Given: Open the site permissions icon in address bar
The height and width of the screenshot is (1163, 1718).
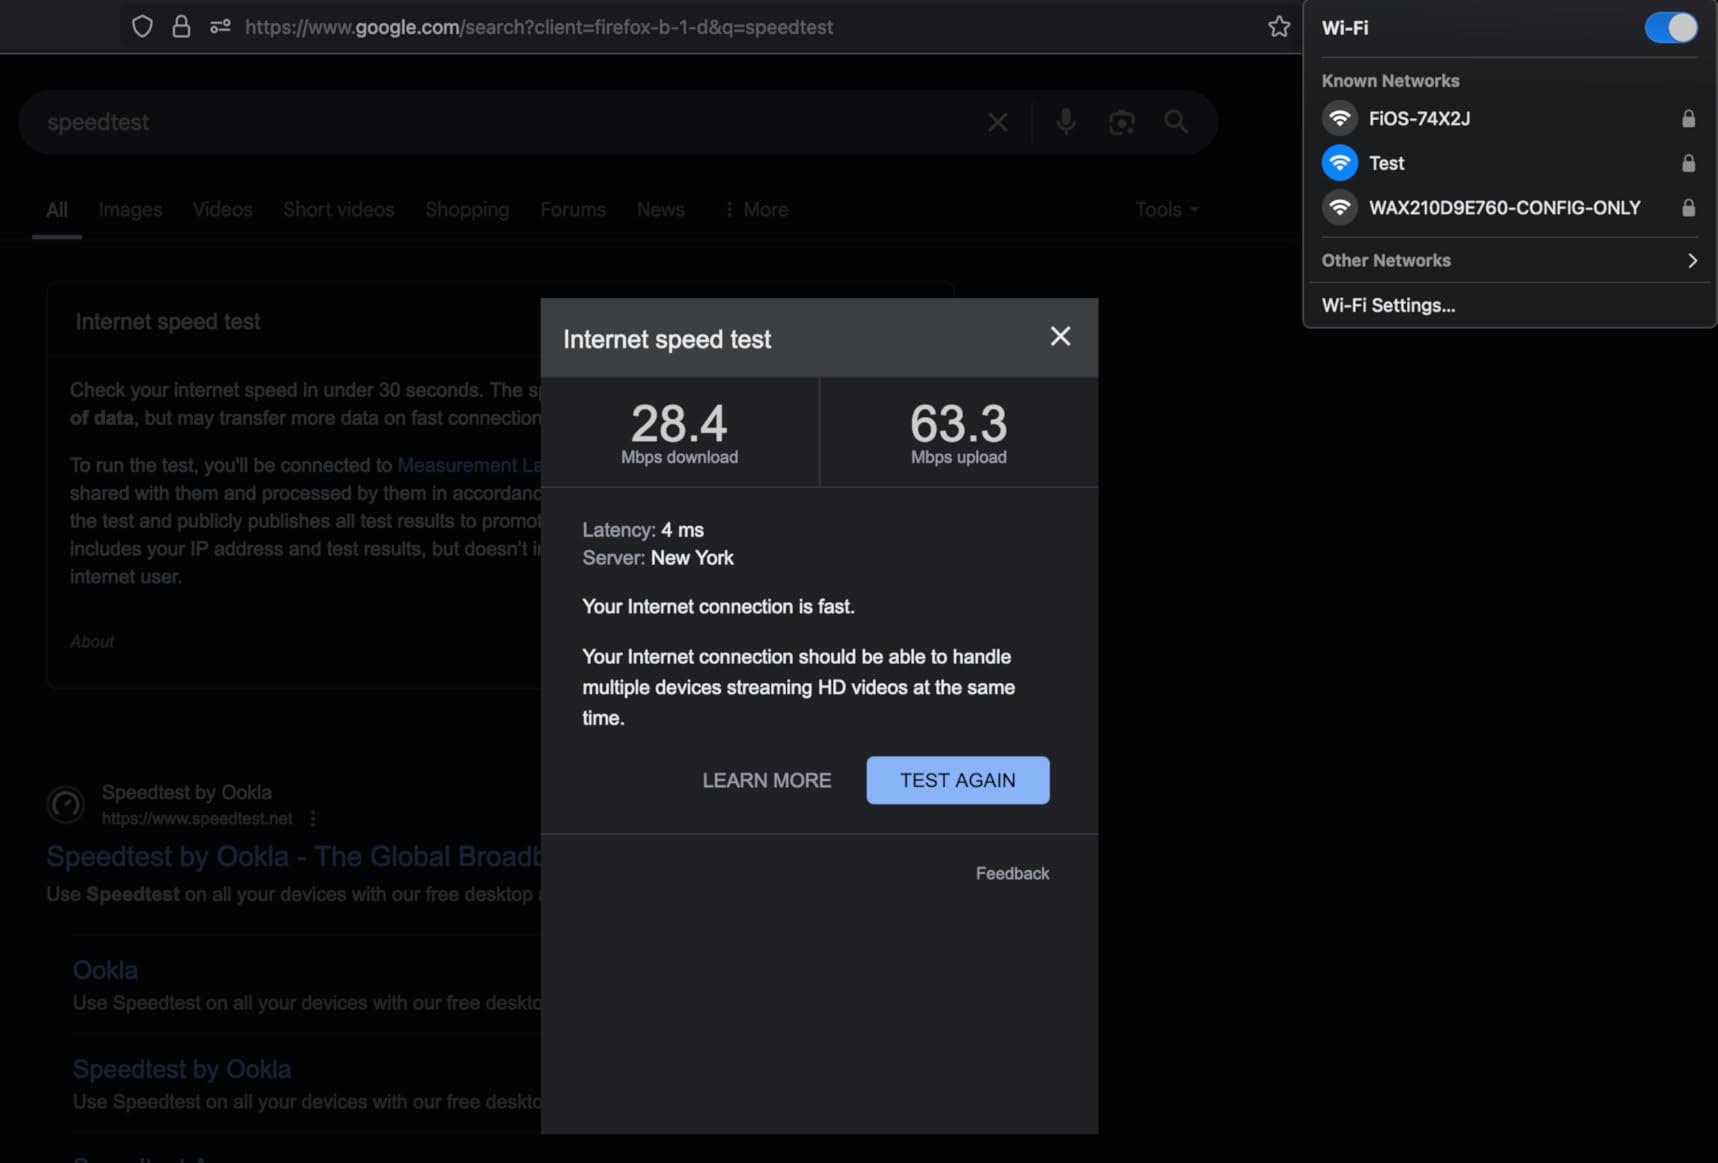Looking at the screenshot, I should [220, 27].
